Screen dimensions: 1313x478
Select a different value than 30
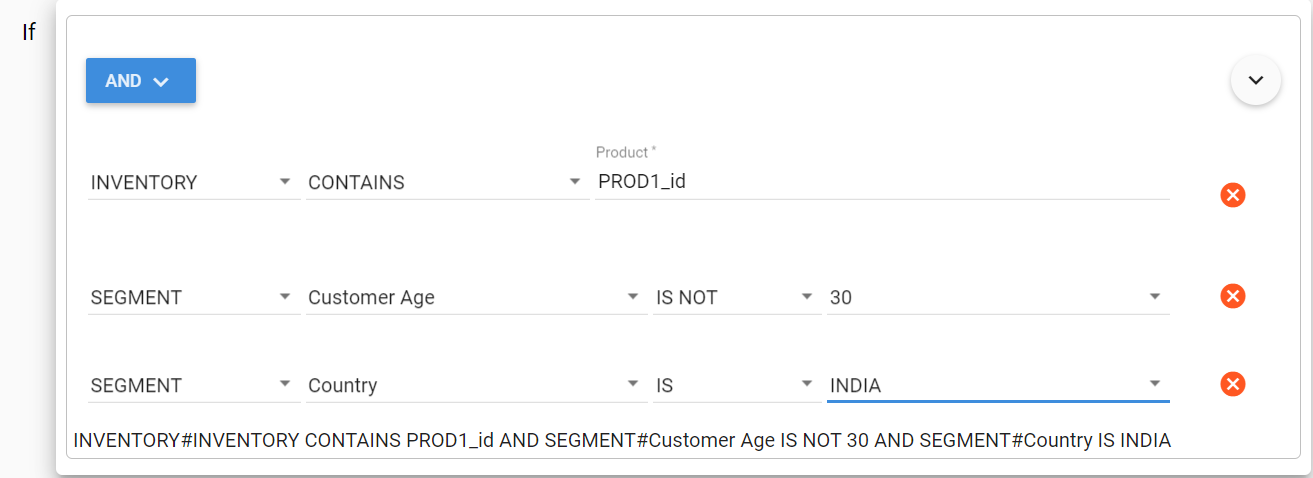tap(995, 297)
